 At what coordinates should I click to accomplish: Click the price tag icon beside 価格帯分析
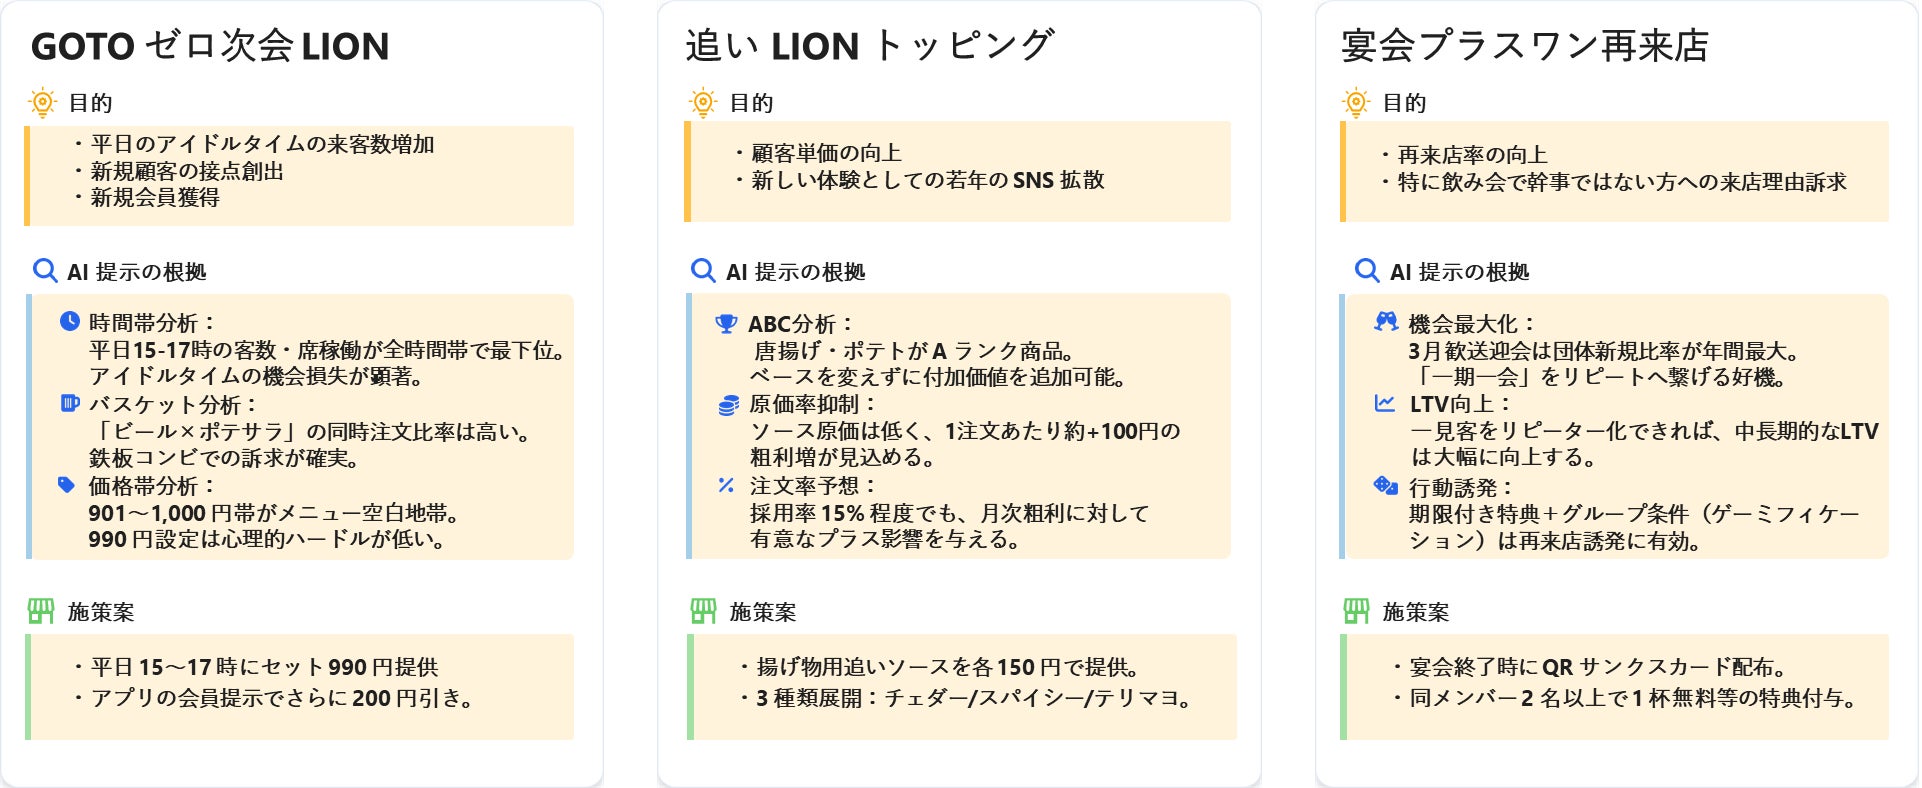(x=67, y=485)
